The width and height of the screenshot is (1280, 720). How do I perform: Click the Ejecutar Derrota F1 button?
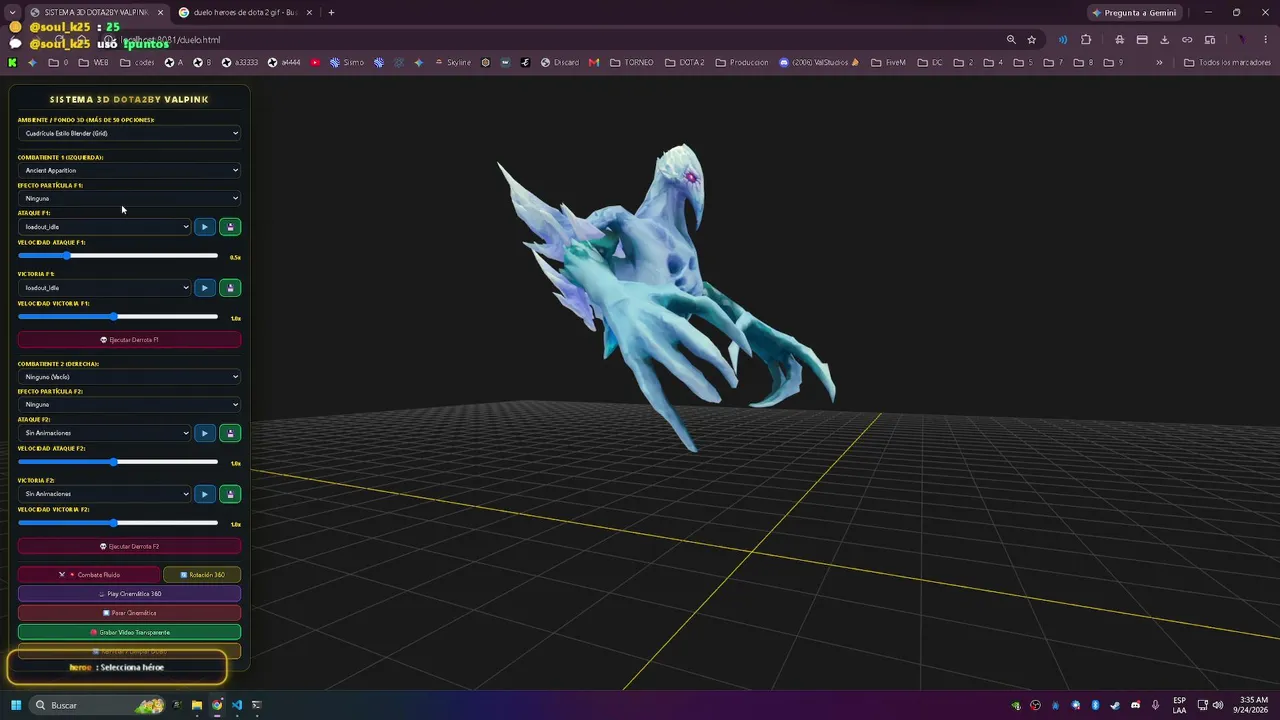[x=129, y=340]
